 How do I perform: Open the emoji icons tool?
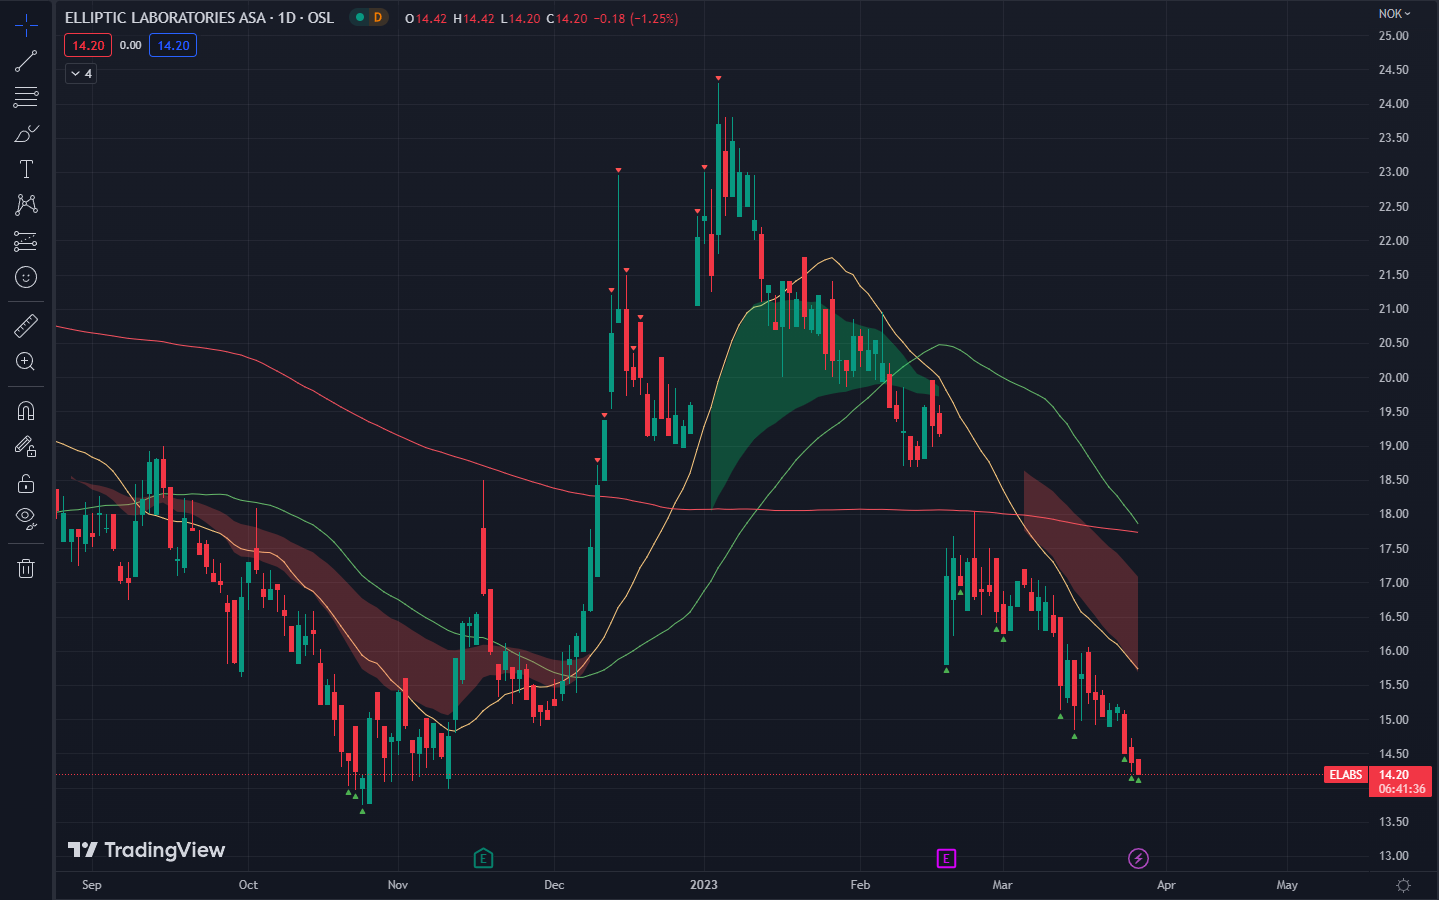tap(26, 277)
